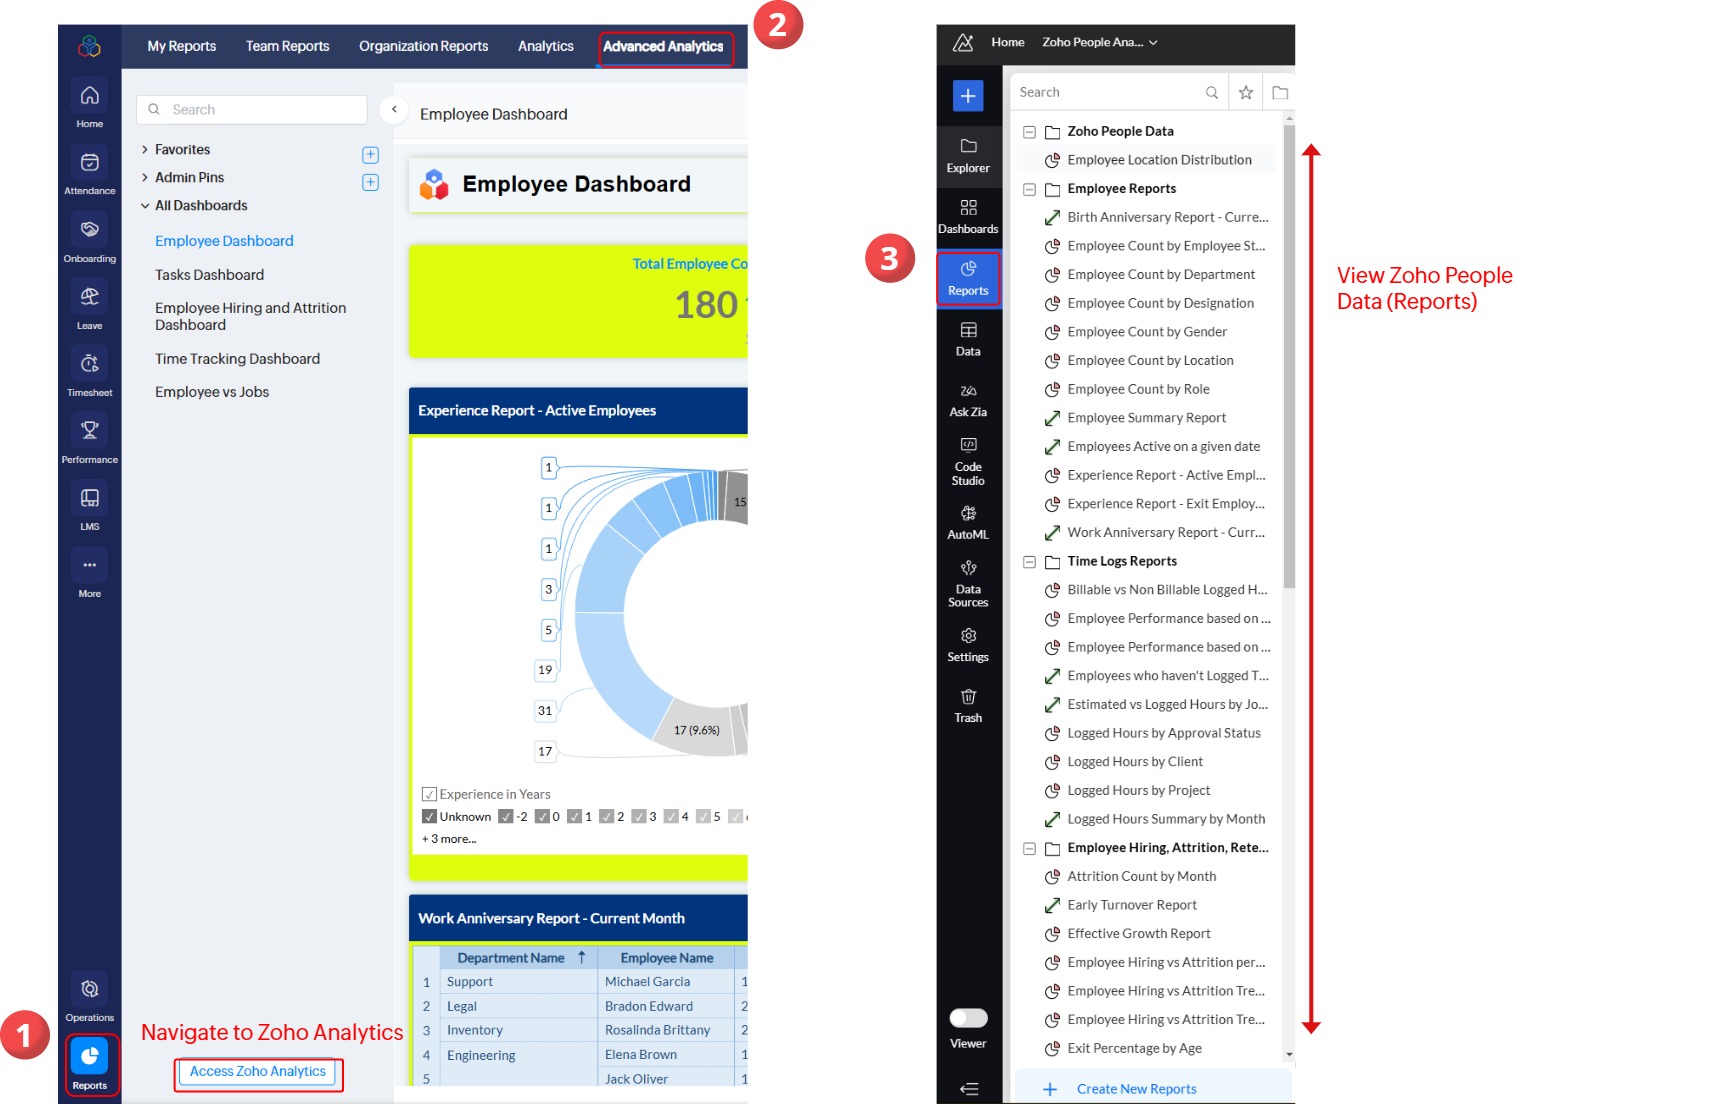Open the LMS module icon
Screen dimensions: 1723x1104
pyautogui.click(x=89, y=506)
